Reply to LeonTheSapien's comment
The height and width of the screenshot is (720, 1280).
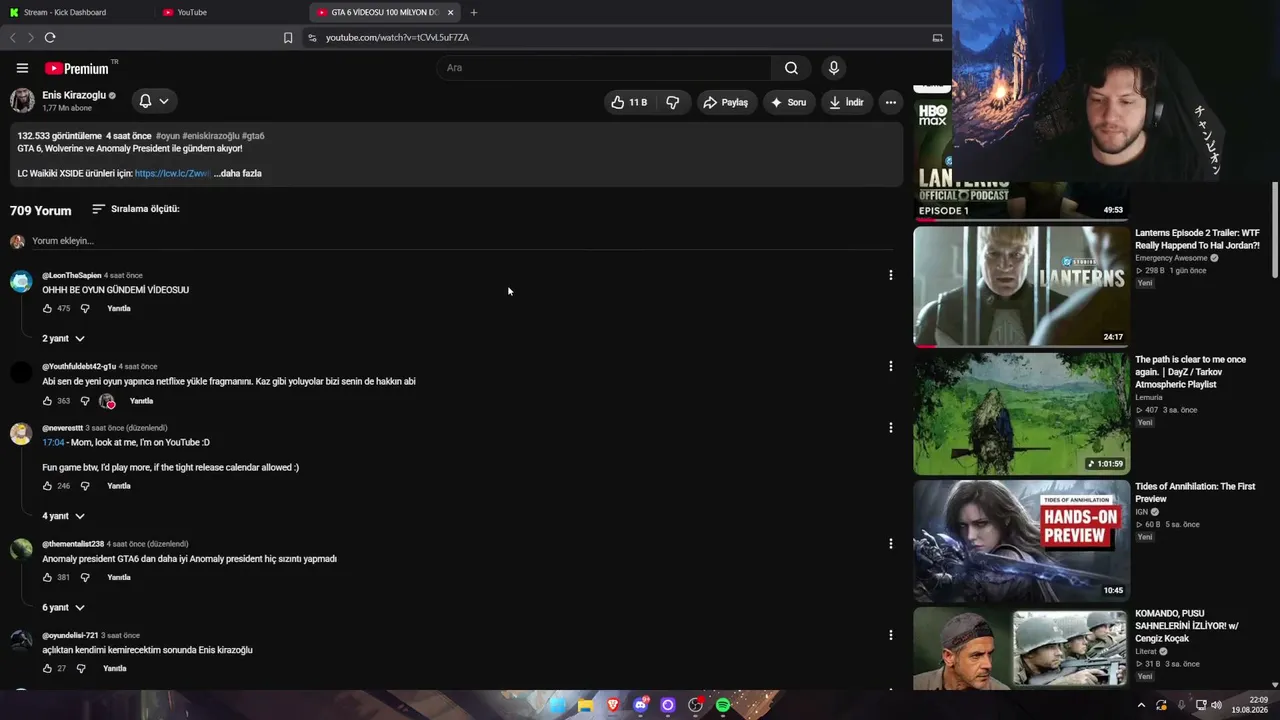click(119, 309)
